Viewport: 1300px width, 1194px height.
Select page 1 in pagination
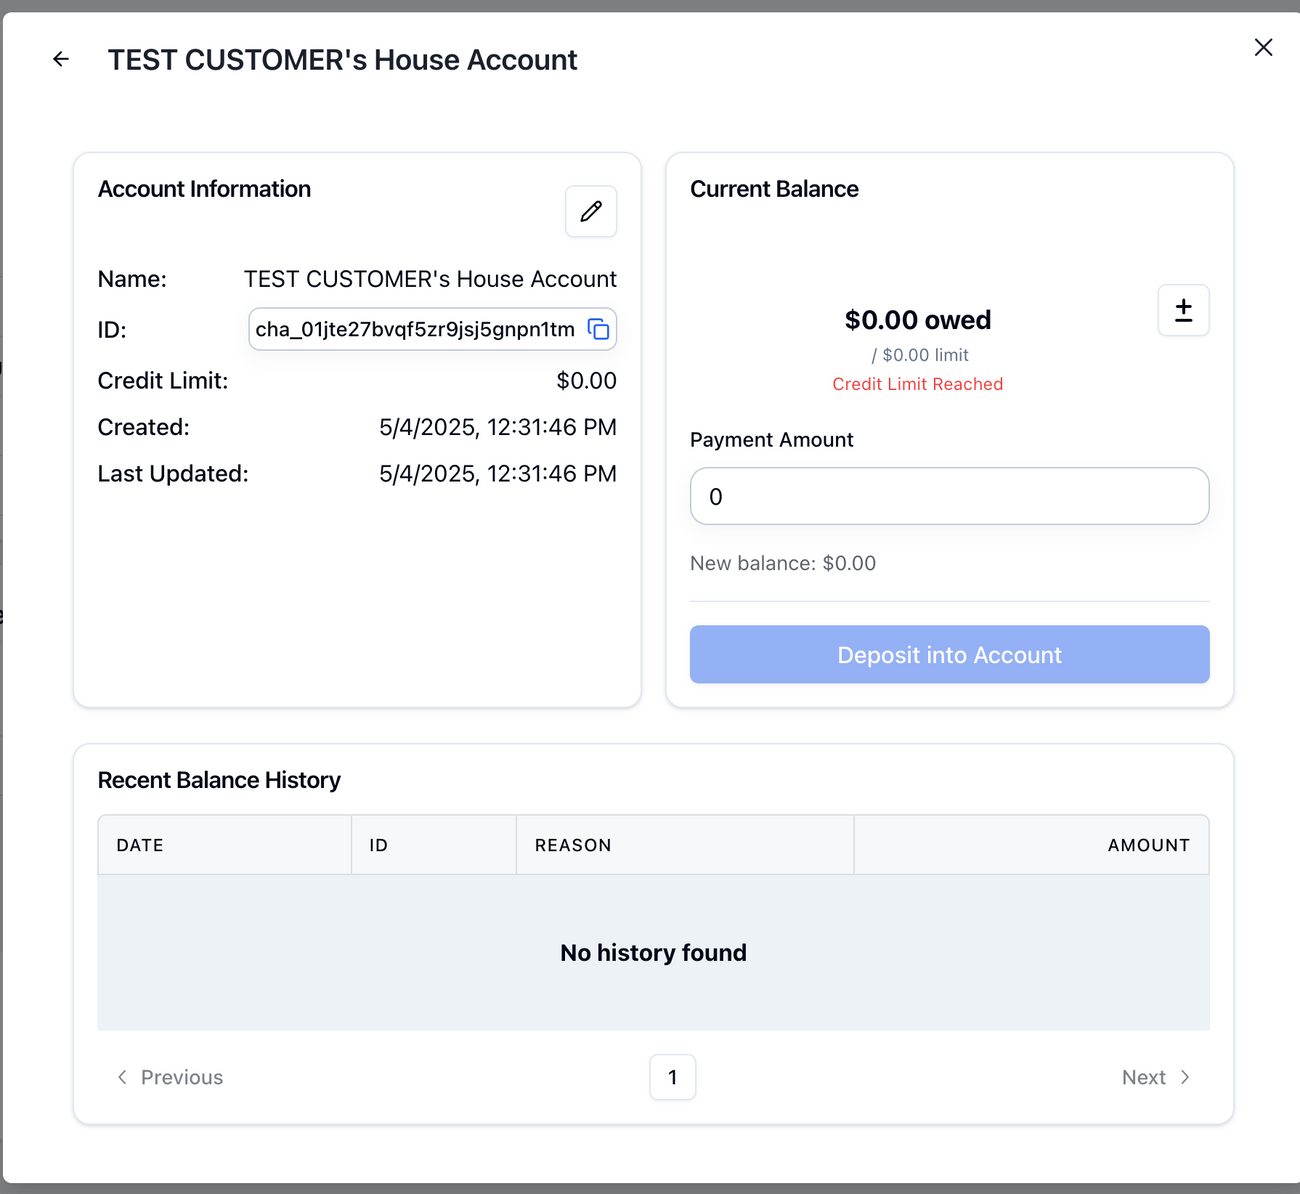coord(672,1077)
